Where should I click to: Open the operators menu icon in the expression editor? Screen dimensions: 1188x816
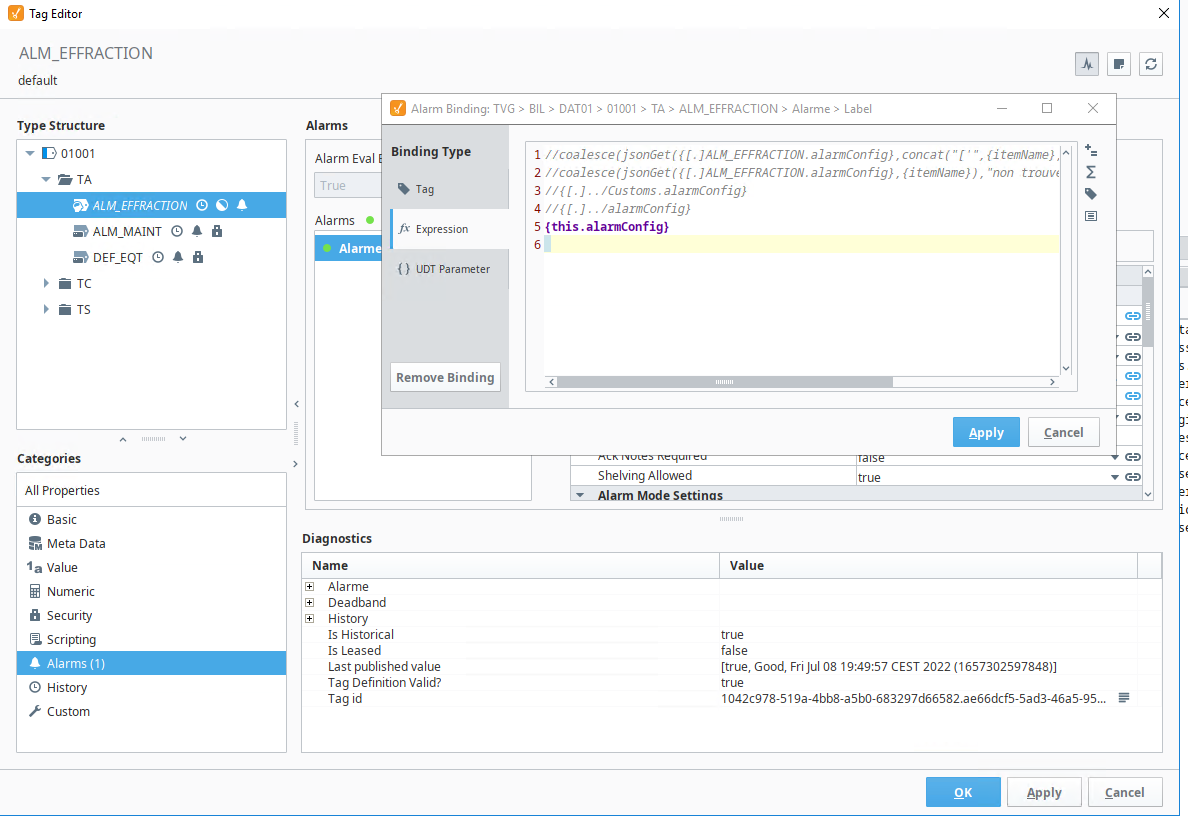click(1091, 151)
